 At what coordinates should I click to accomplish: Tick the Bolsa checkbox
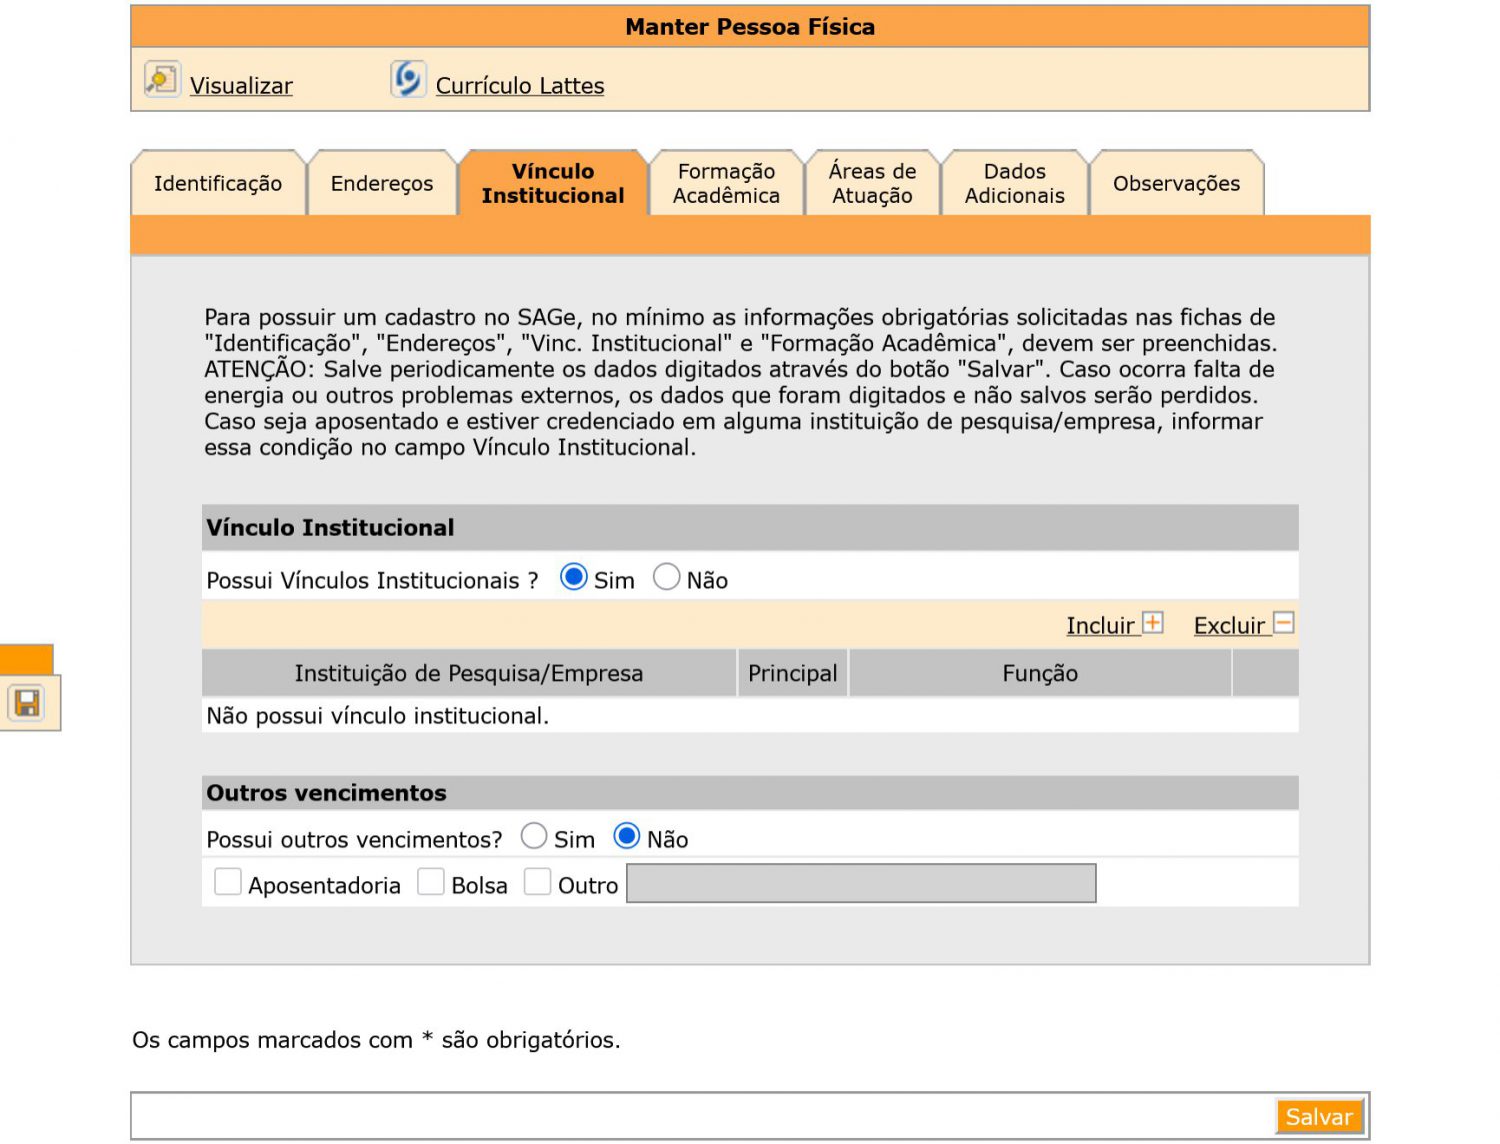[431, 882]
